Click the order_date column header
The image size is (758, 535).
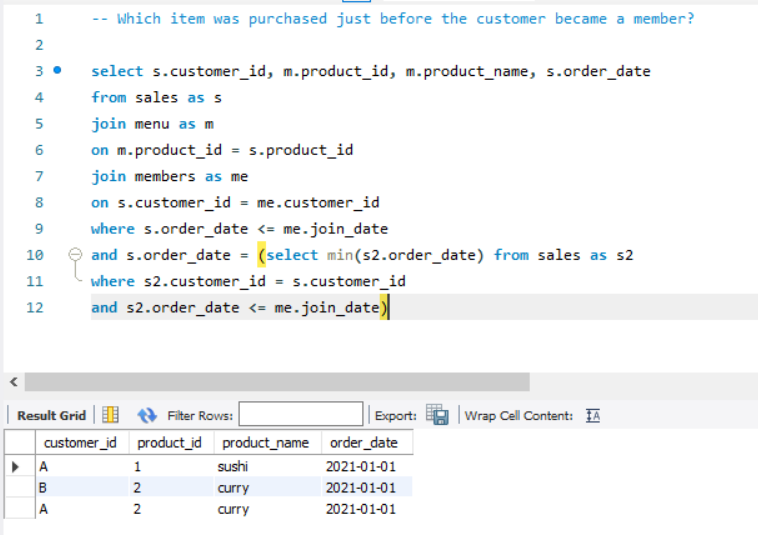click(363, 442)
